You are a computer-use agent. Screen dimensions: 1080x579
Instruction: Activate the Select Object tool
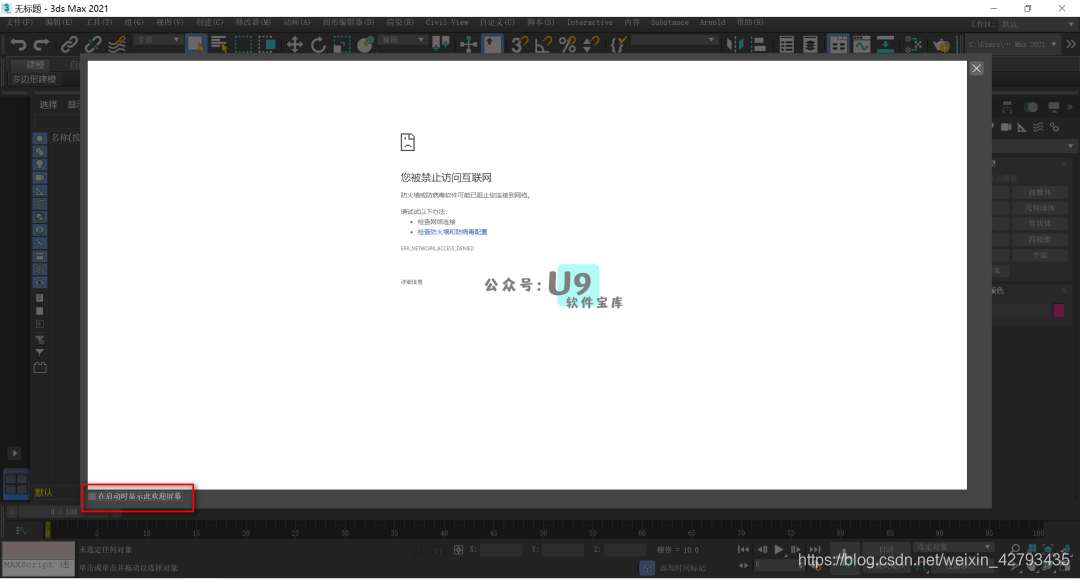[196, 44]
